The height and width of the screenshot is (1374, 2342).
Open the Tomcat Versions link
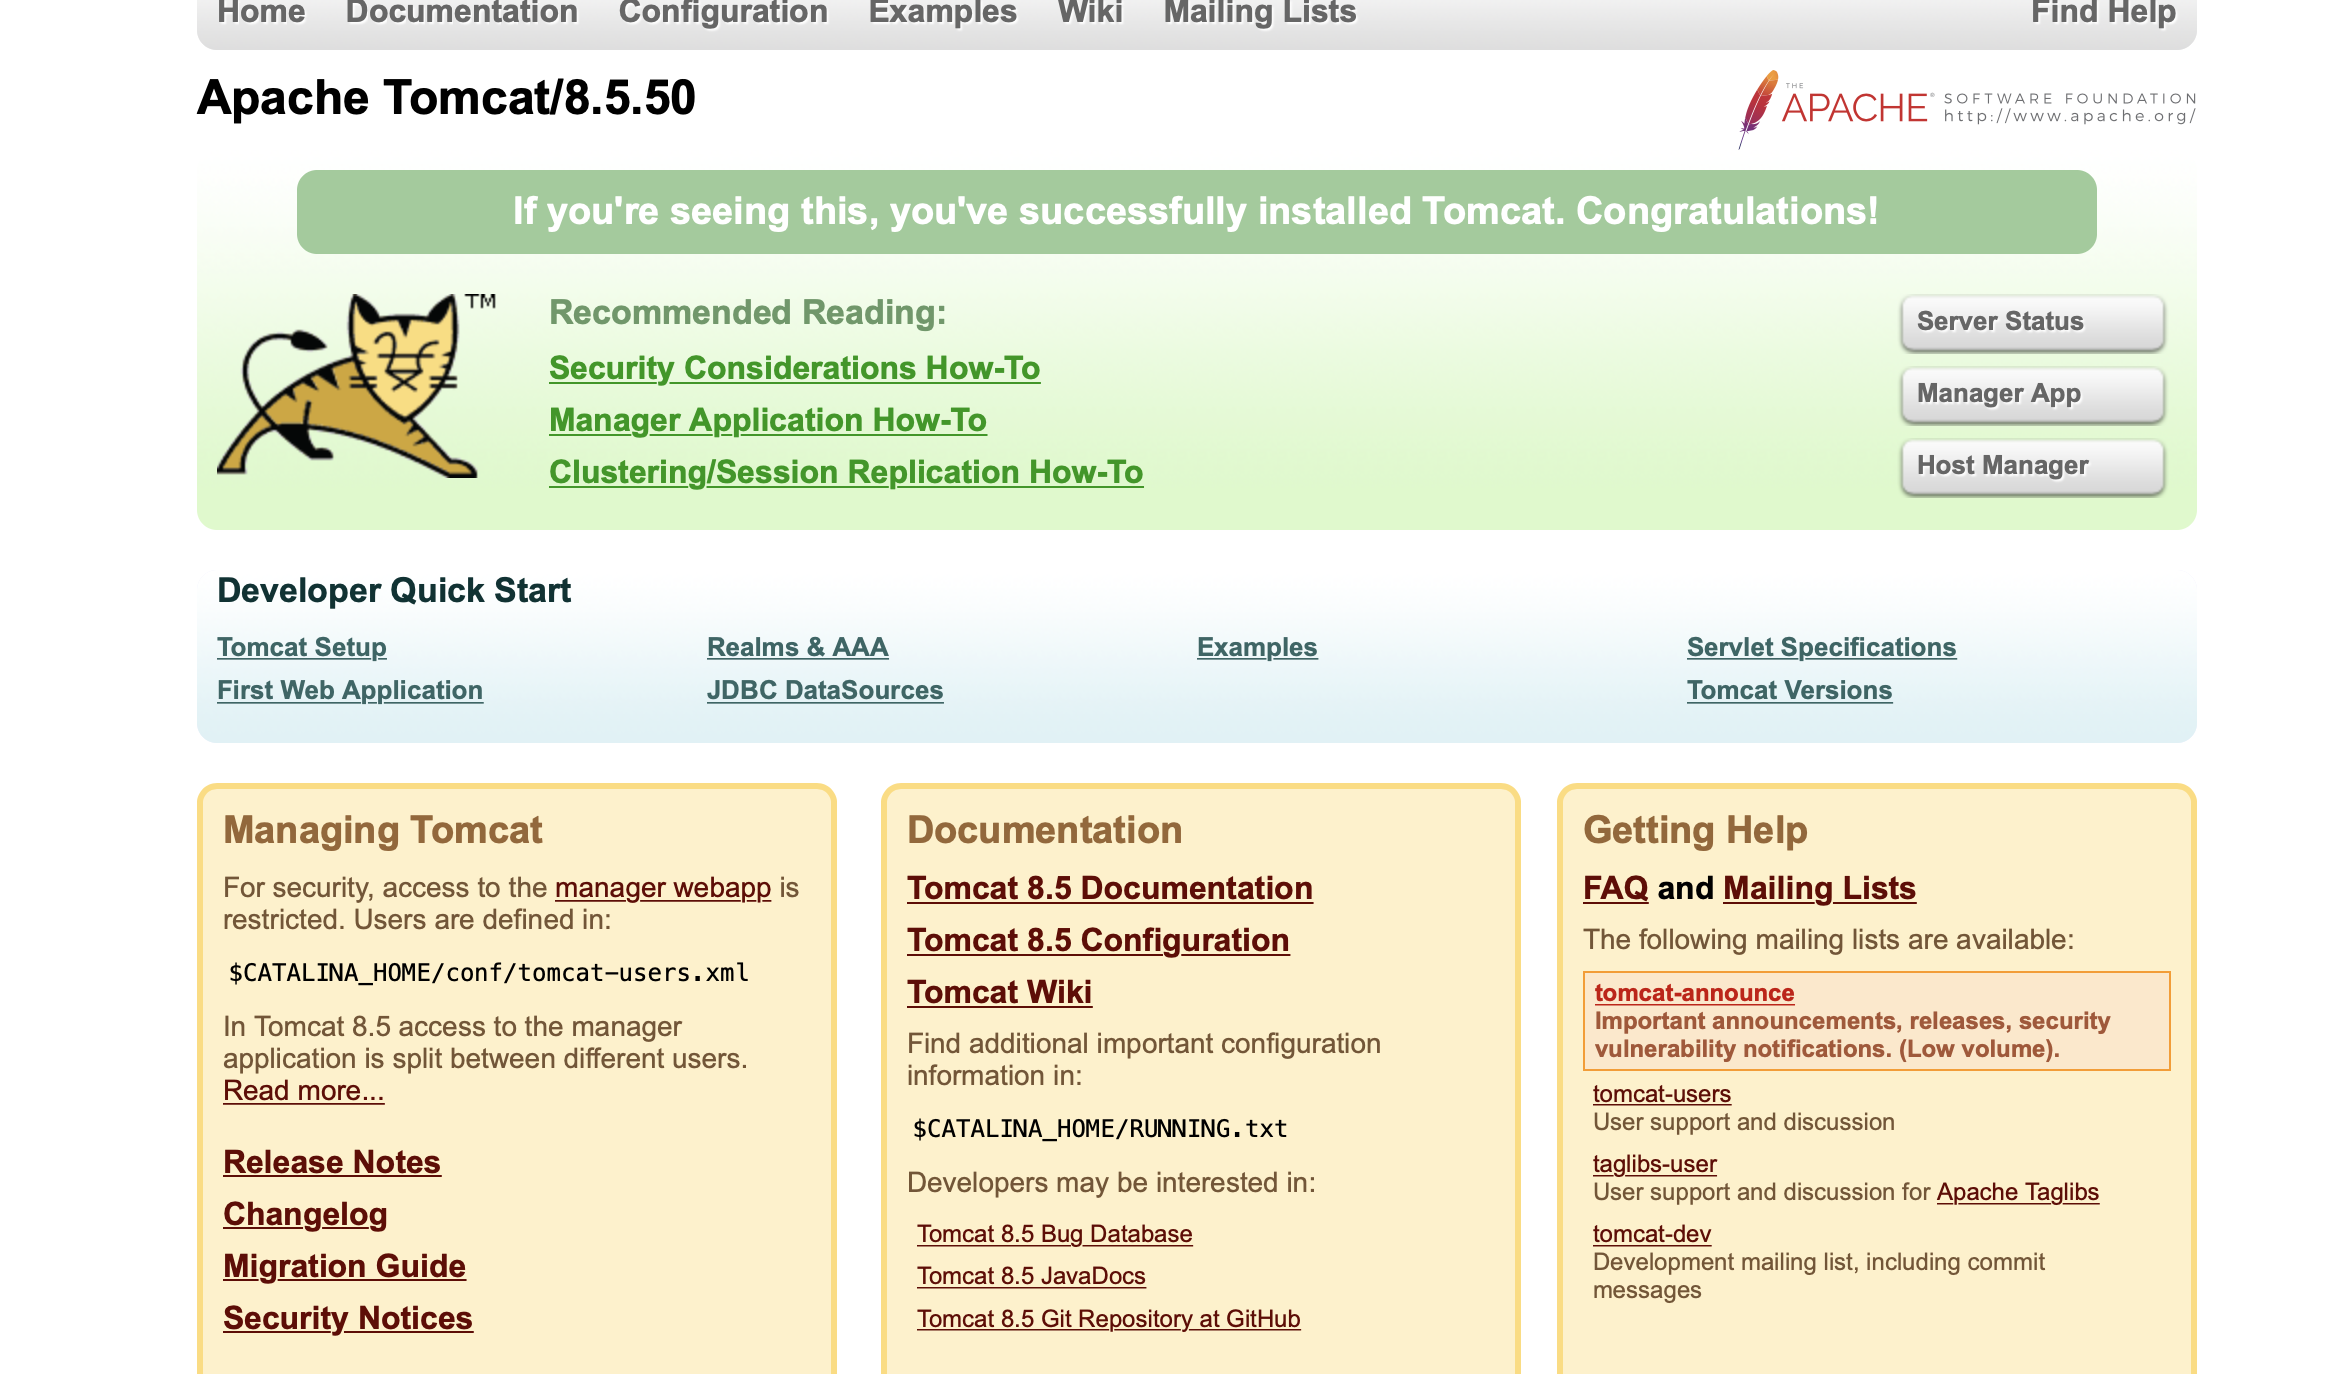[1789, 690]
